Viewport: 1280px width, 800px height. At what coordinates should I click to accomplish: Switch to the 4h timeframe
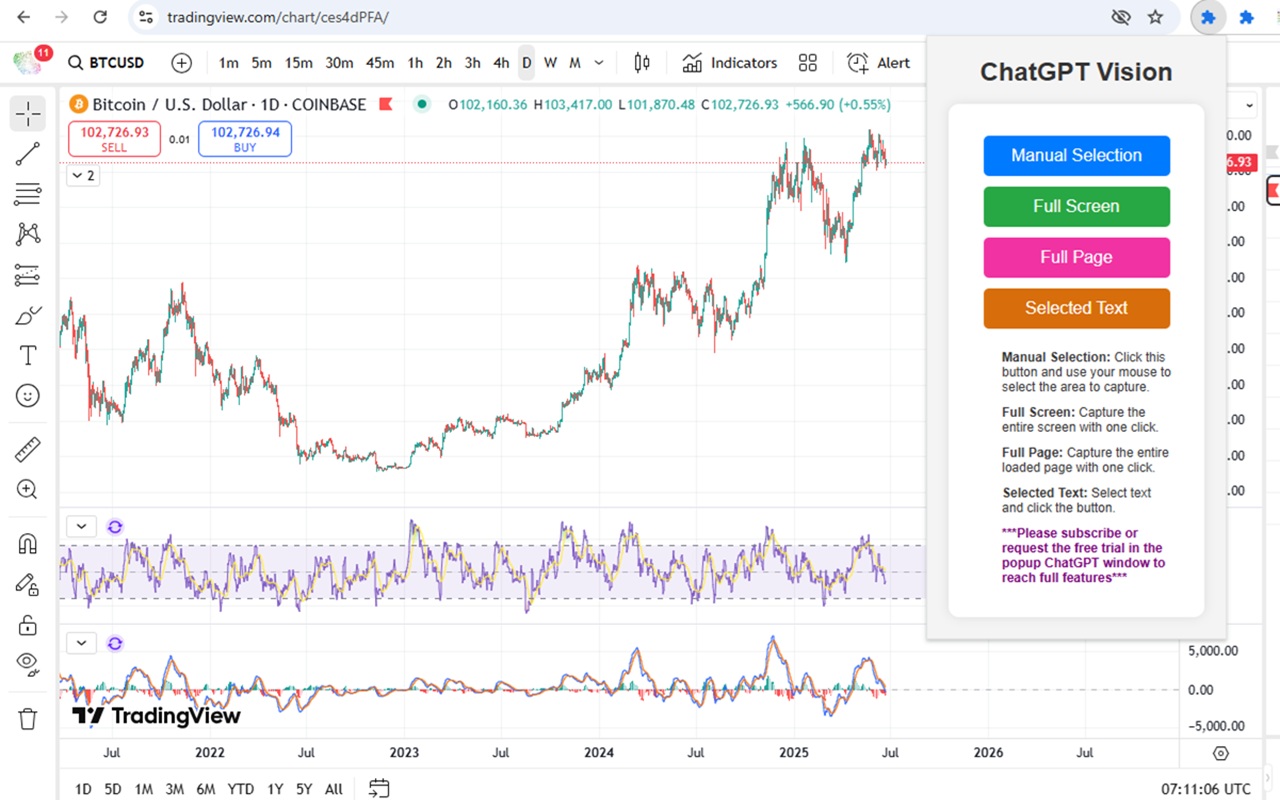point(501,63)
